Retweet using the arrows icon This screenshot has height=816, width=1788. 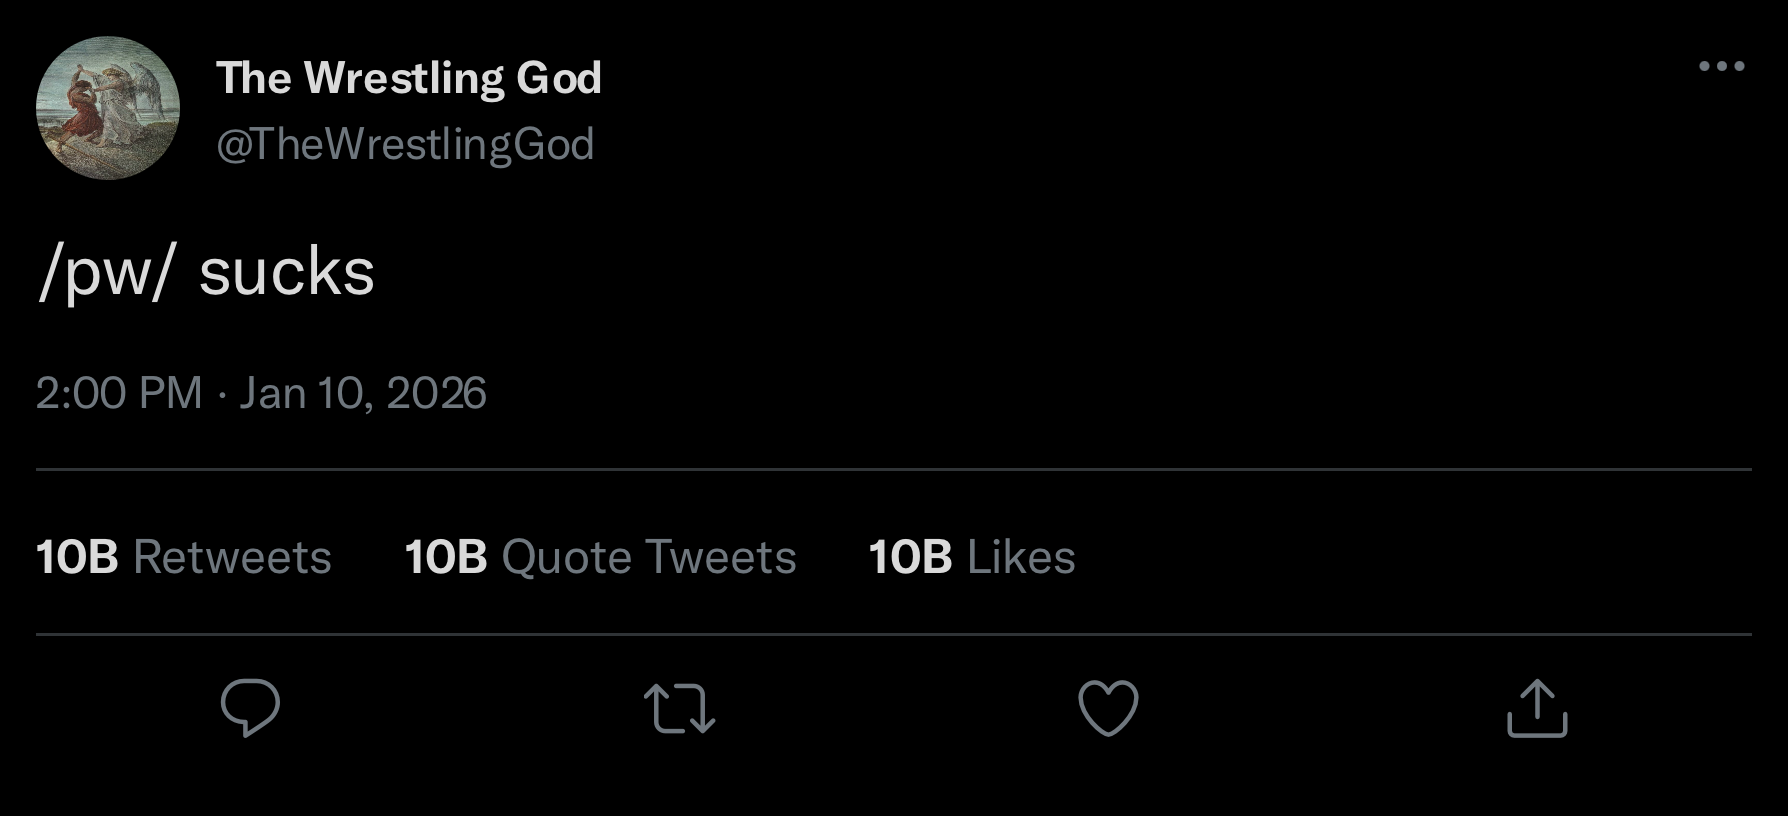pos(679,708)
